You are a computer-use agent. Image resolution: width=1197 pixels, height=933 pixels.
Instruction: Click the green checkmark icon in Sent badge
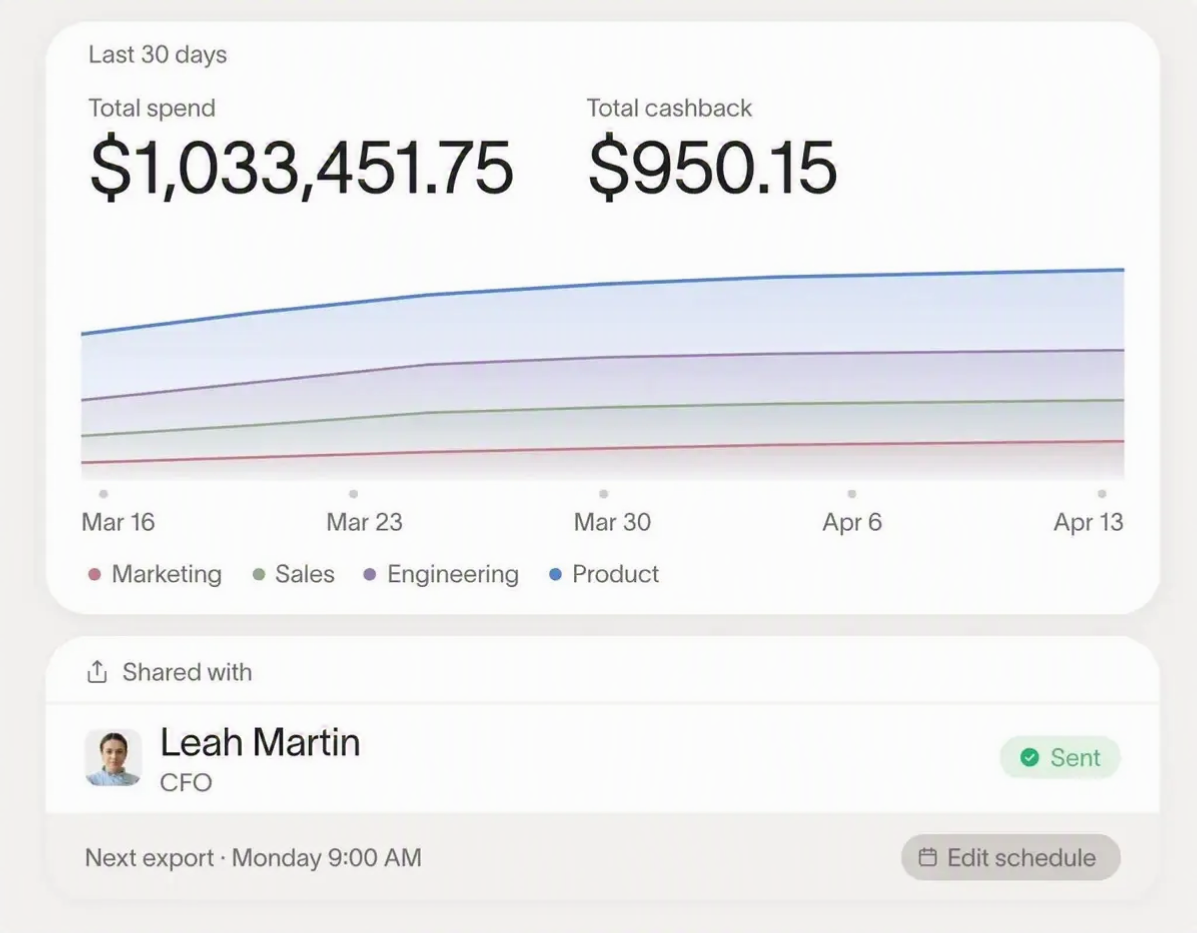[x=1030, y=757]
